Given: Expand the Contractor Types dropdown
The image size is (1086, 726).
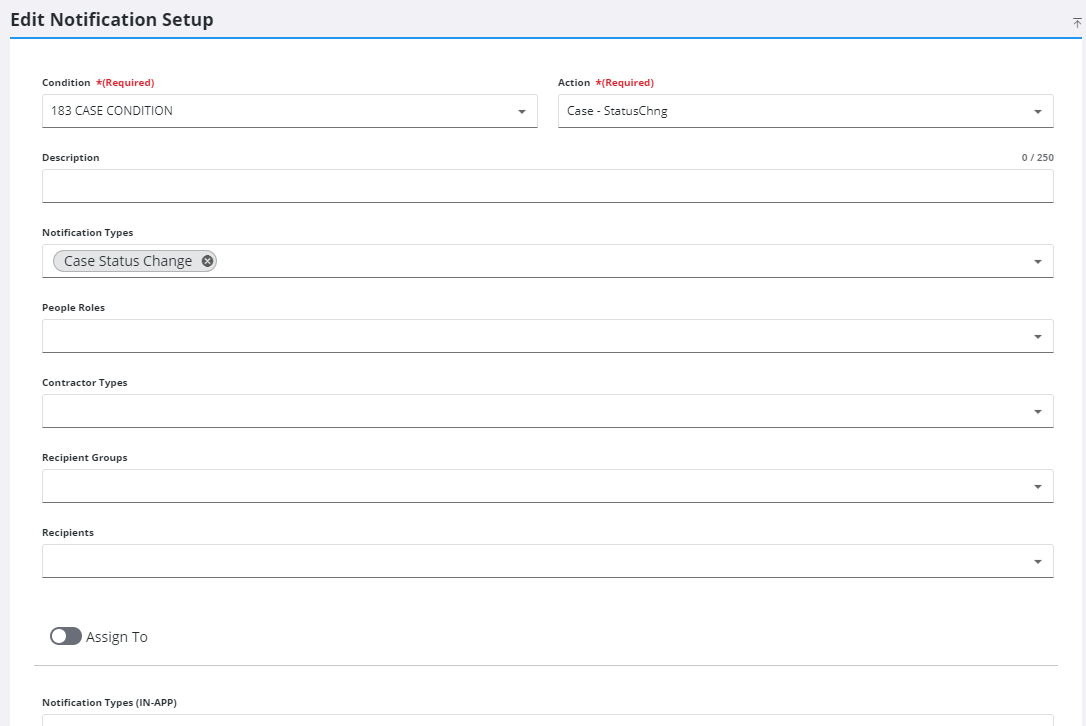Looking at the screenshot, I should tap(1037, 410).
